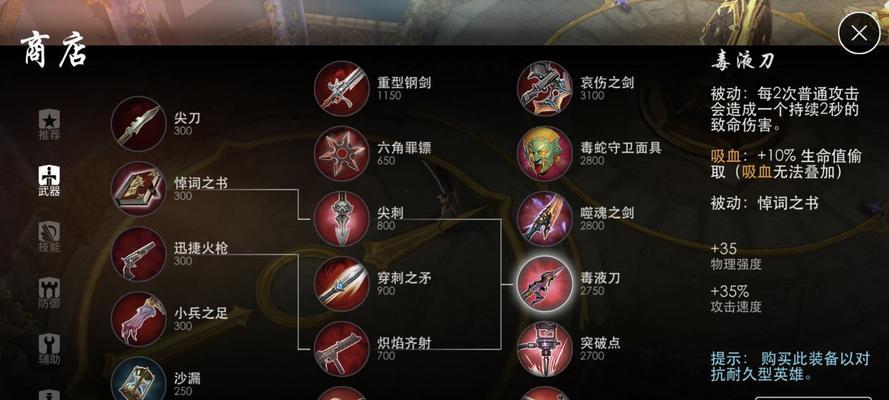Image resolution: width=889 pixels, height=400 pixels.
Task: Close the shop with the X button
Action: coord(859,33)
